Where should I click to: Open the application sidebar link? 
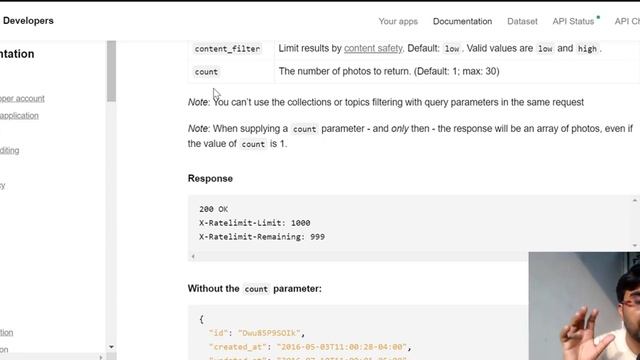[x=19, y=116]
